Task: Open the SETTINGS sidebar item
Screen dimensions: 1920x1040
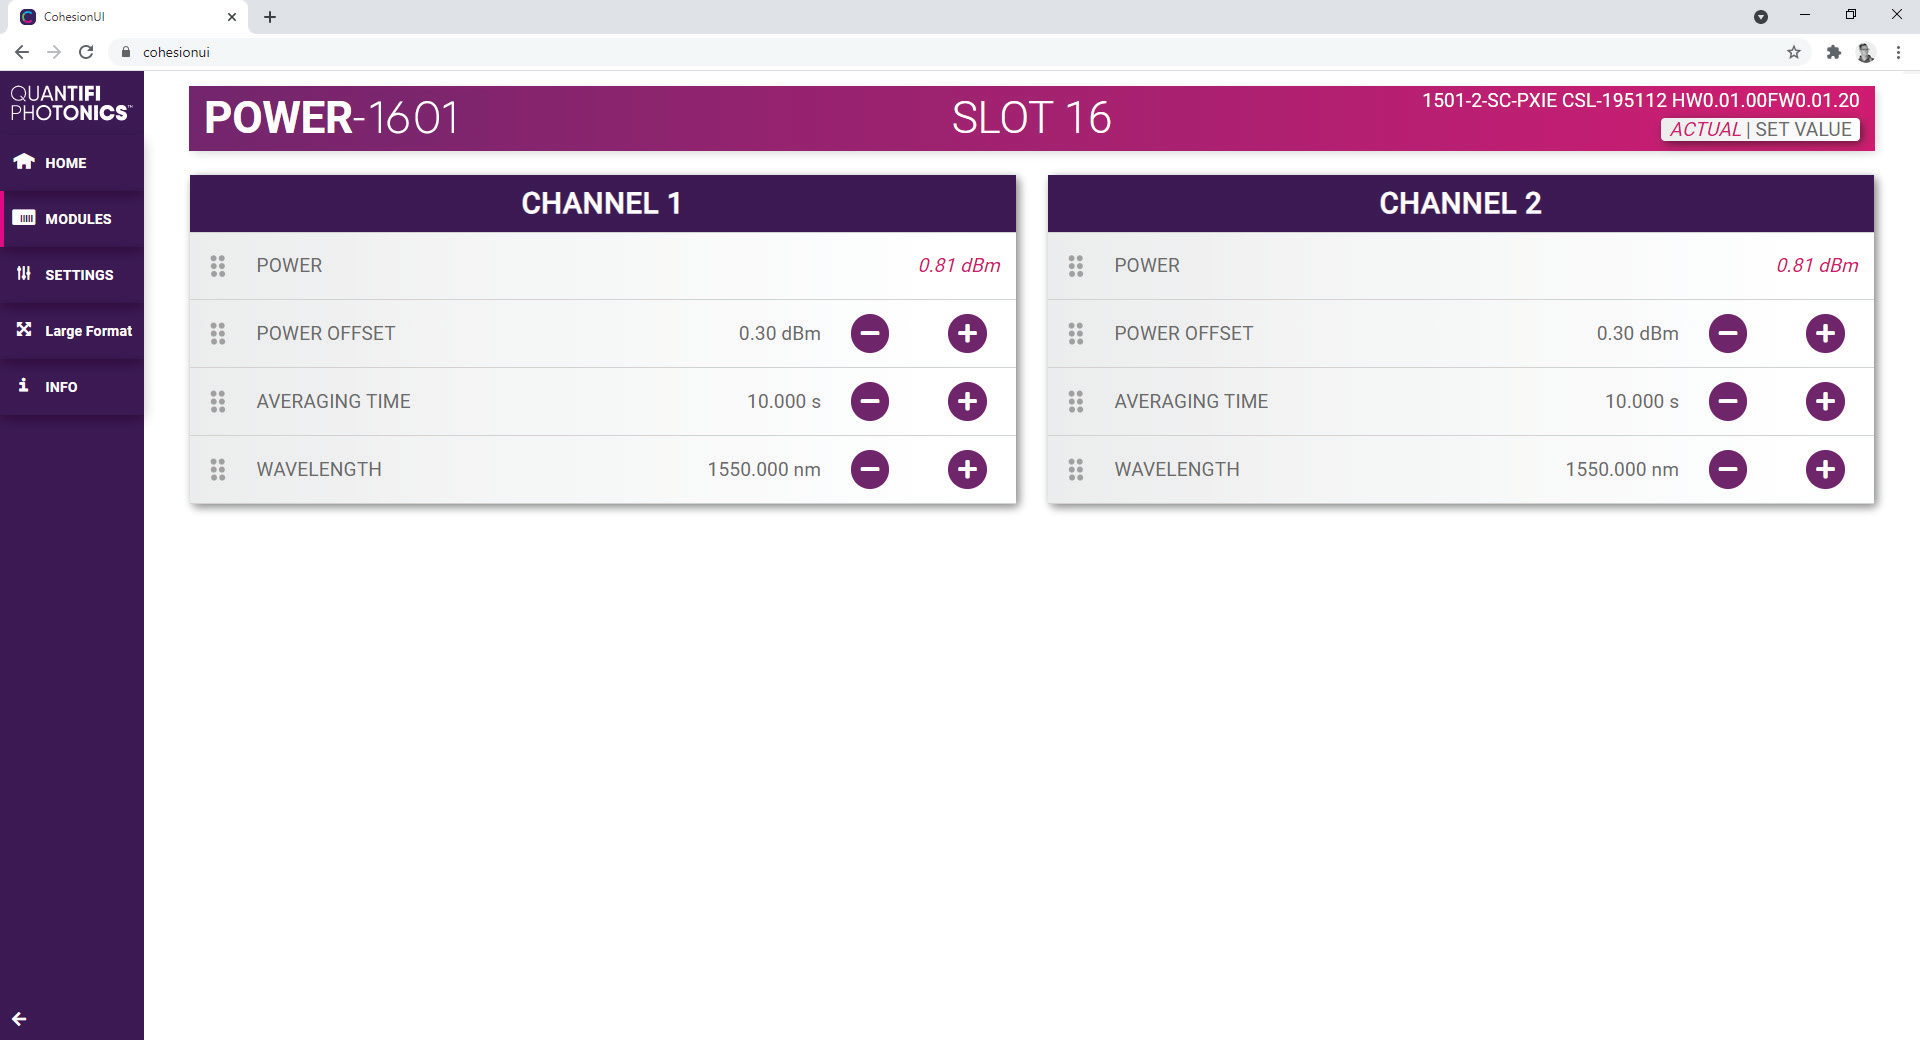Action: [x=78, y=275]
